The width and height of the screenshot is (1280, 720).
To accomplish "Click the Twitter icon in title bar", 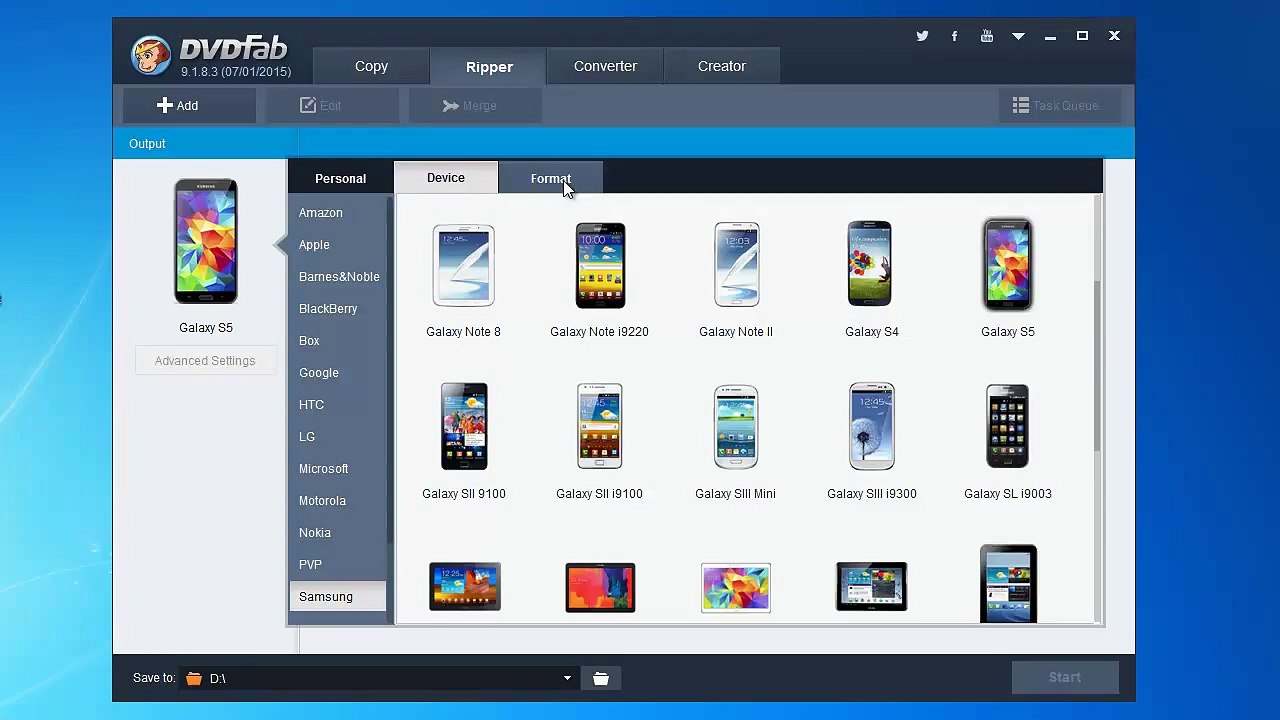I will 922,36.
